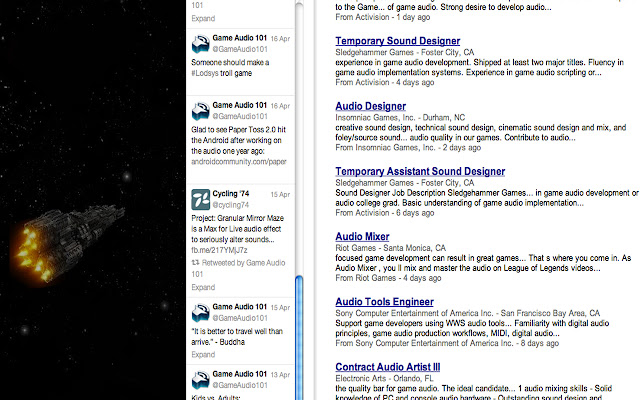Viewport: 640px width, 400px height.
Task: Click 15 Apr timestamp on Buddha tweet
Action: click(280, 308)
